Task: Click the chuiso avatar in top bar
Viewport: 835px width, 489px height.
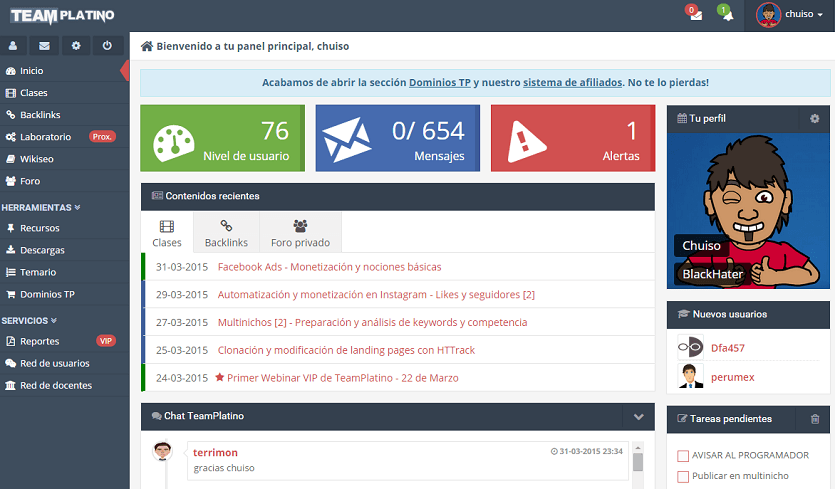Action: 768,14
